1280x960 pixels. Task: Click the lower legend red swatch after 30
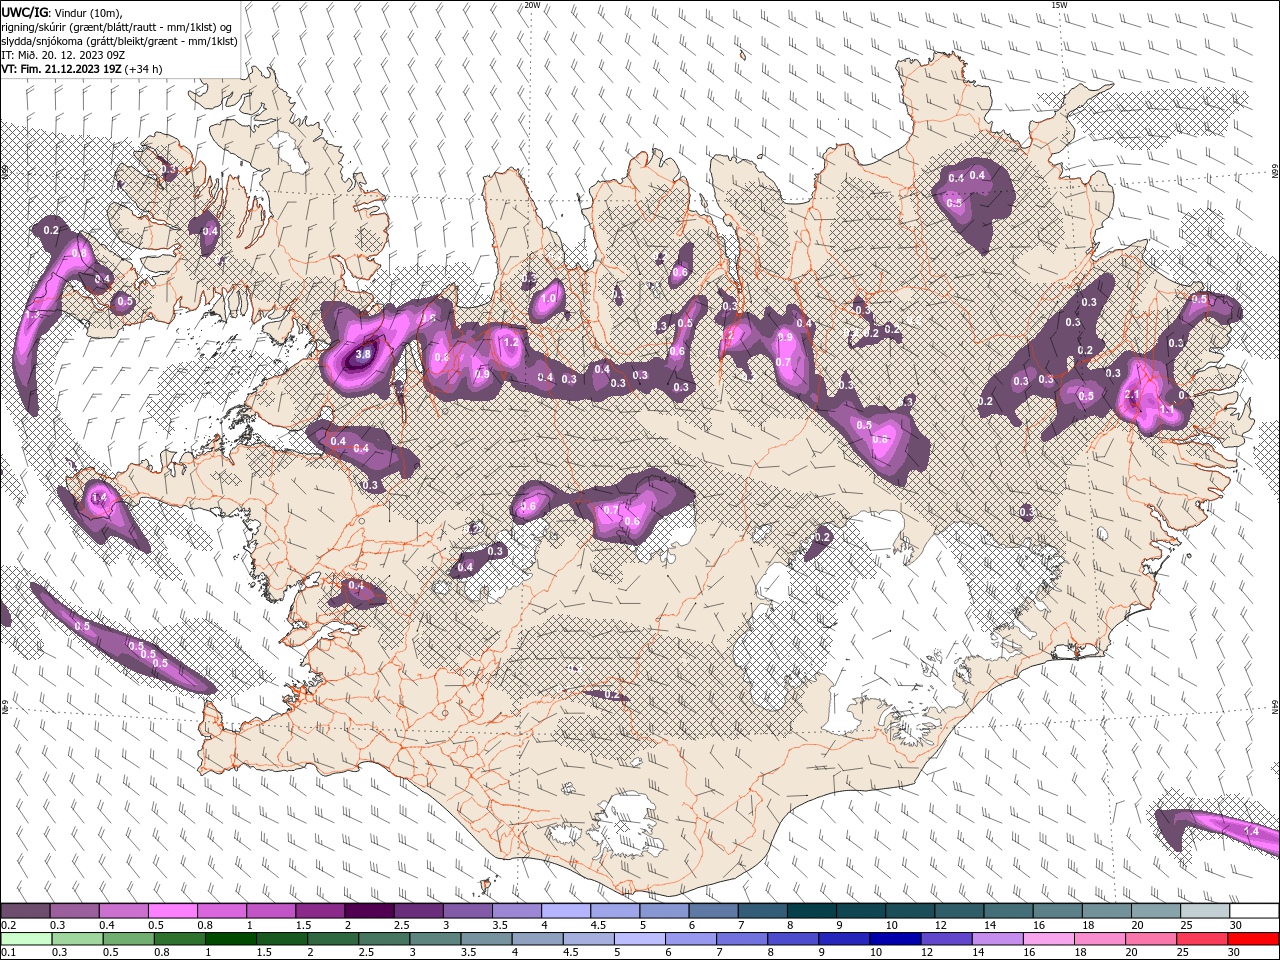(1253, 938)
